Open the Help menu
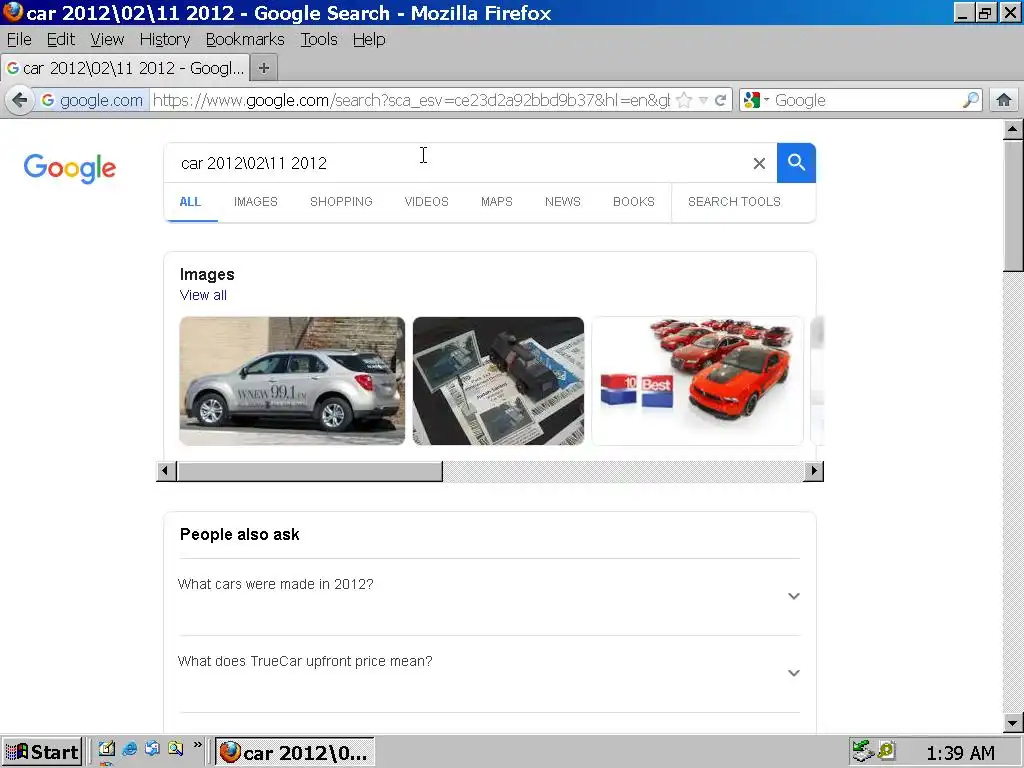The width and height of the screenshot is (1024, 768). coord(369,39)
